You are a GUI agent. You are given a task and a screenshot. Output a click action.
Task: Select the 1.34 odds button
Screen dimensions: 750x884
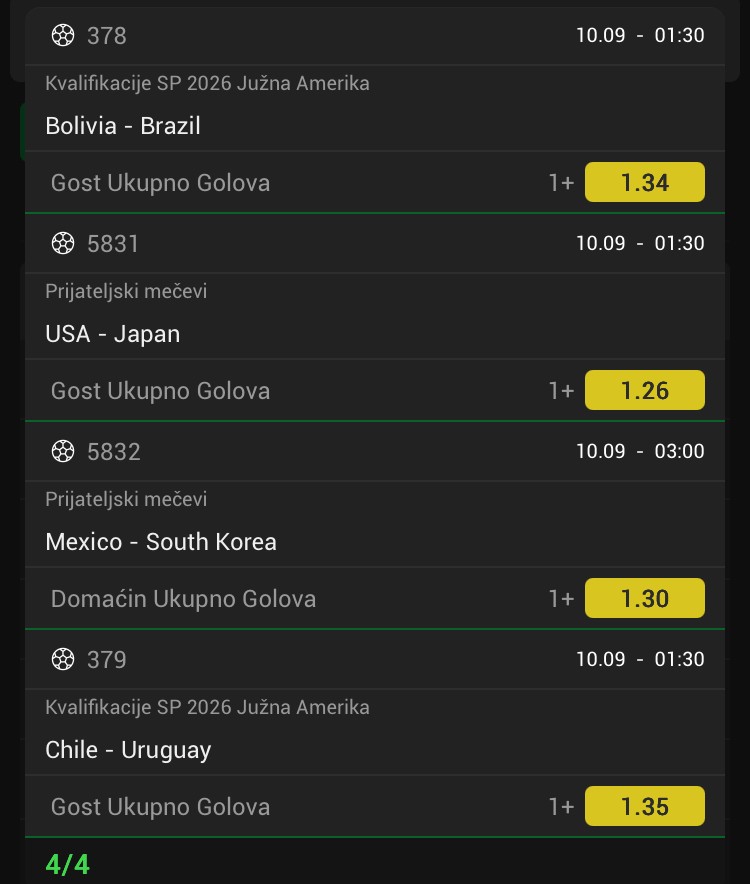[x=645, y=182]
